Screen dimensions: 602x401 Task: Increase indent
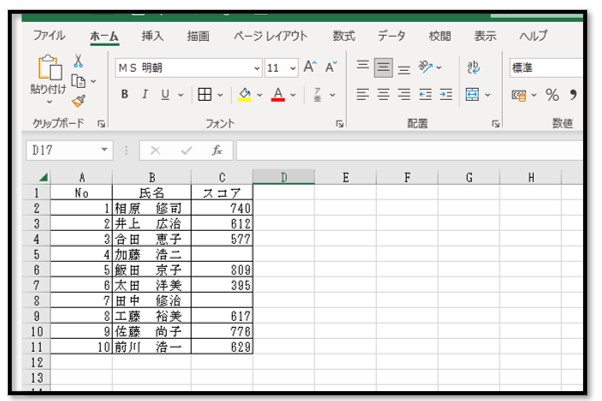pyautogui.click(x=446, y=94)
